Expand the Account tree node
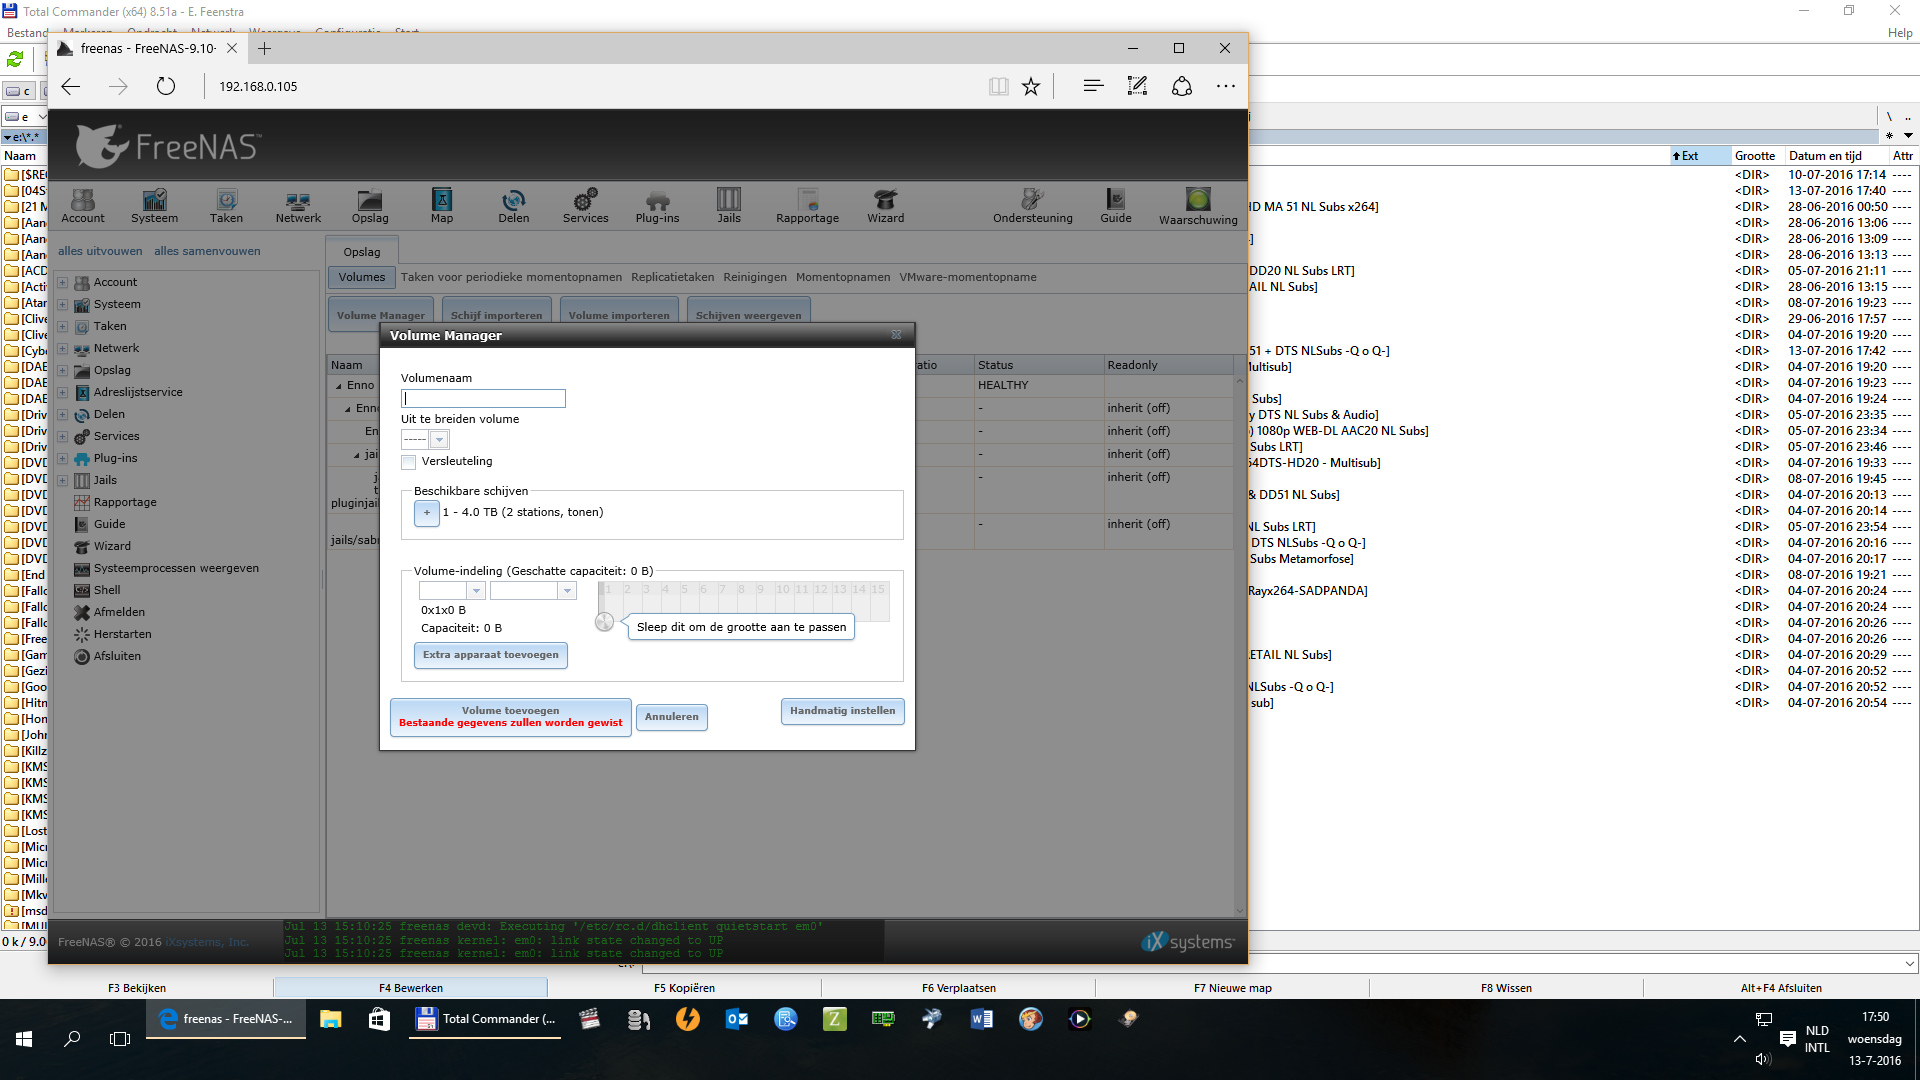Viewport: 1920px width, 1080px height. point(62,283)
